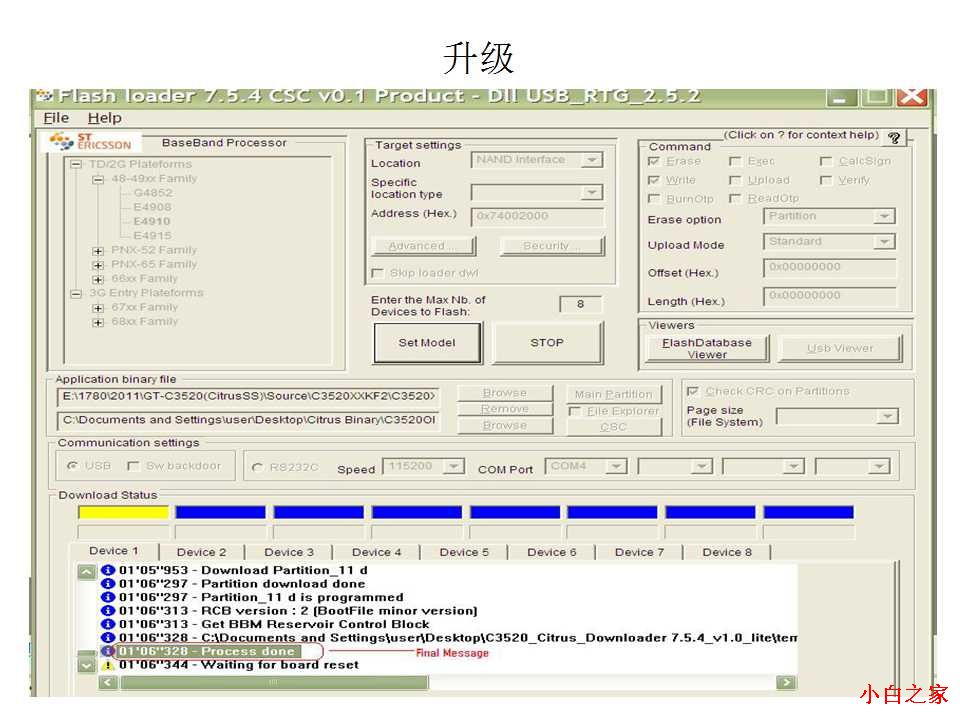Select the USB radio button
The width and height of the screenshot is (960, 720).
click(x=72, y=467)
